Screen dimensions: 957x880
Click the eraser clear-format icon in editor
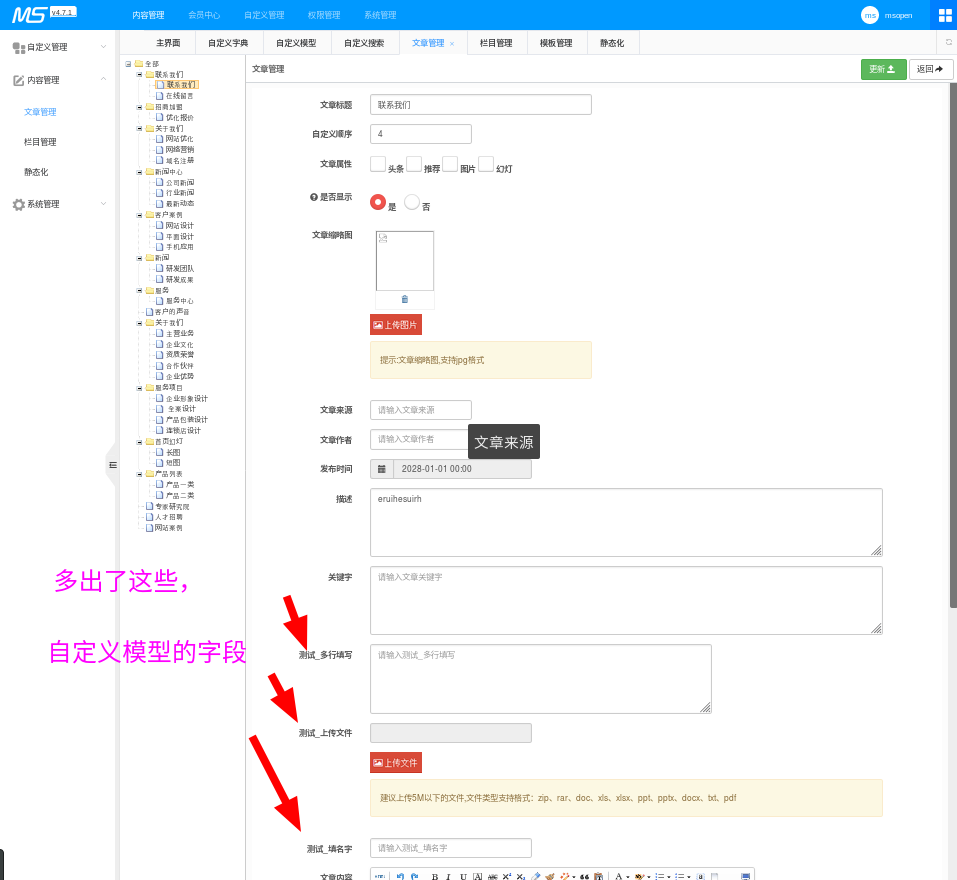(x=535, y=876)
